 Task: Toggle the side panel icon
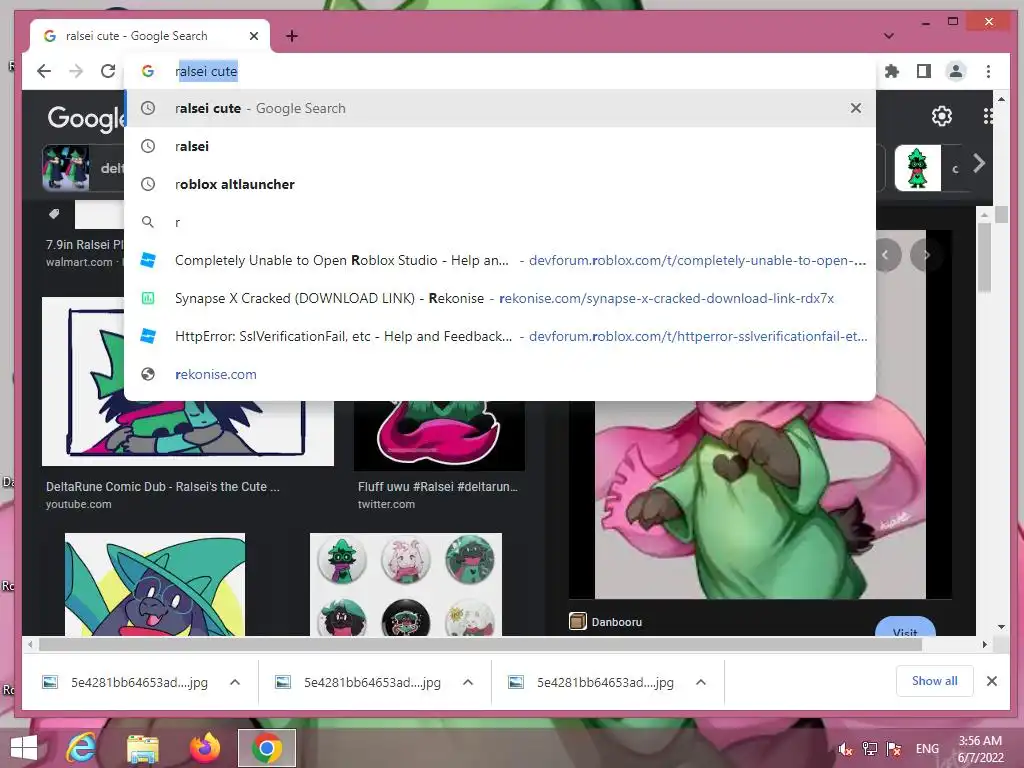(923, 71)
